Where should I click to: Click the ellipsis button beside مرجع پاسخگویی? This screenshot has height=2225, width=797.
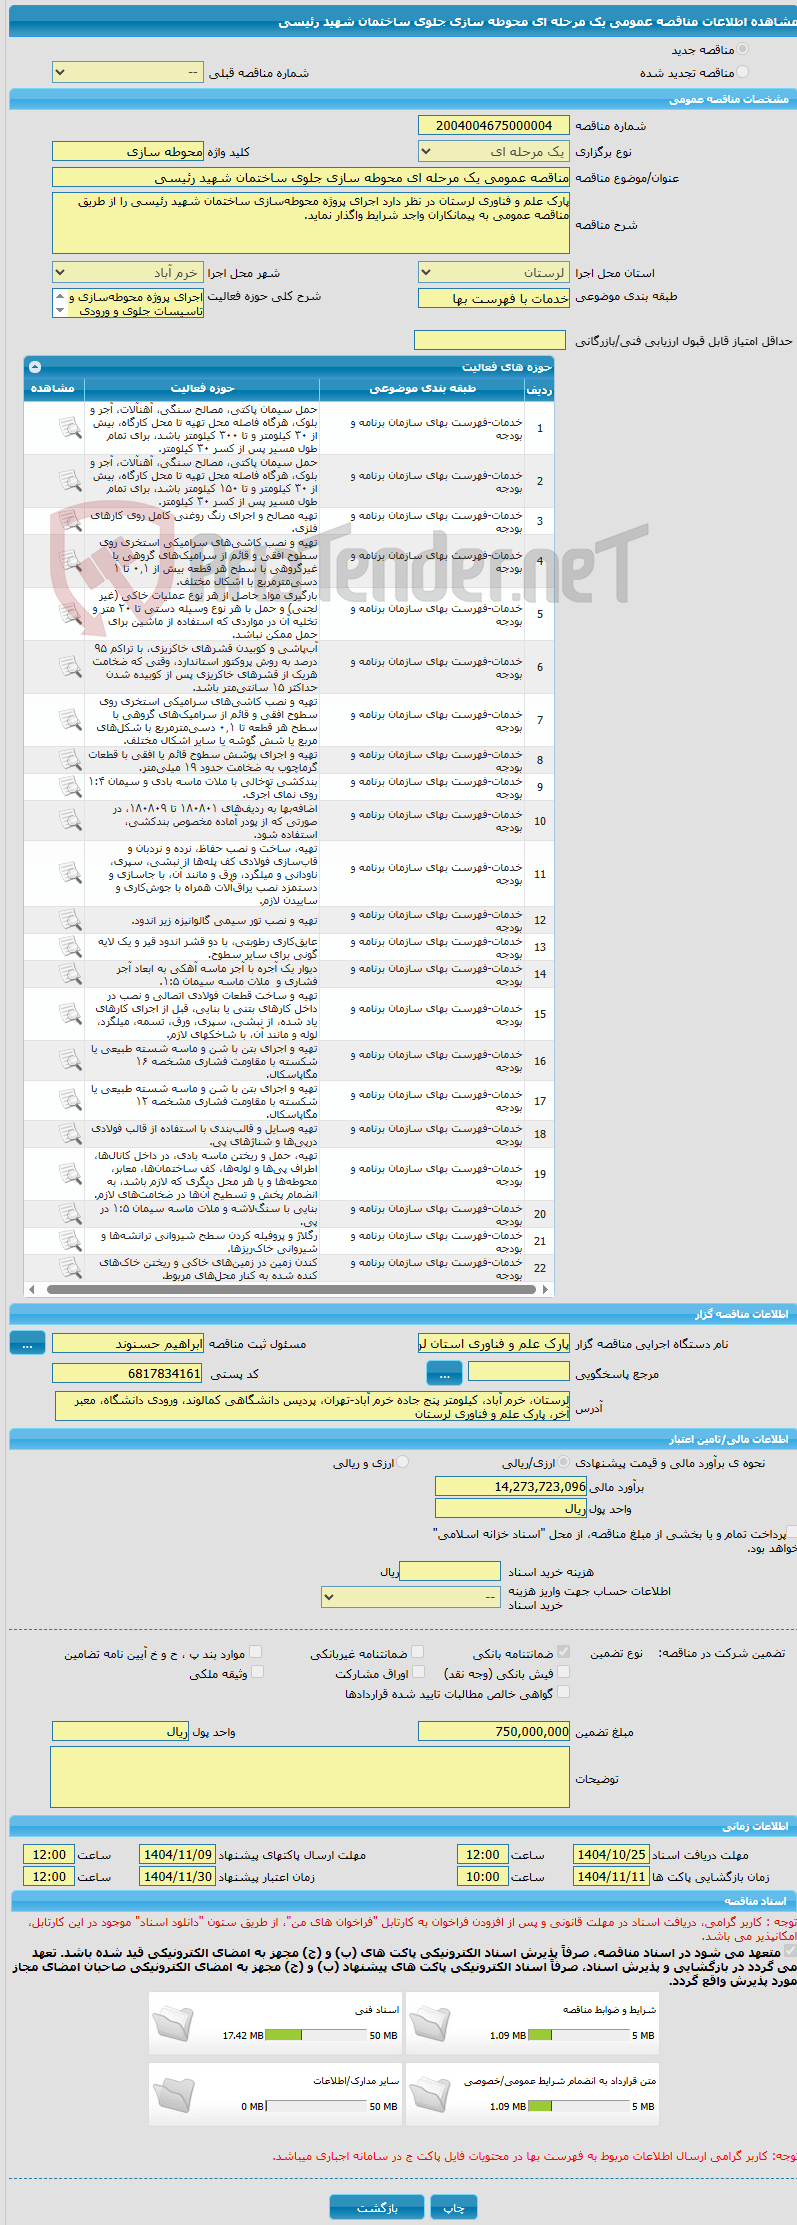(x=444, y=1373)
